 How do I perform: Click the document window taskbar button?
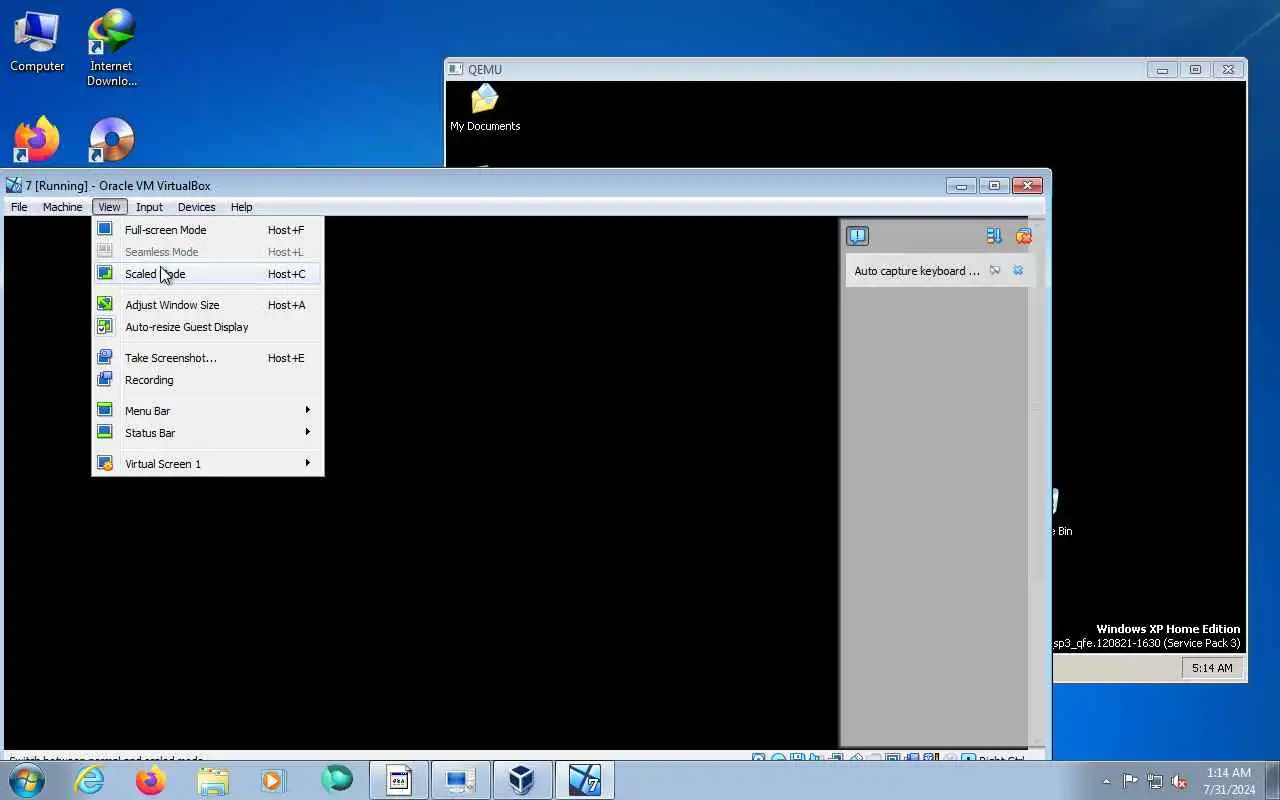click(x=399, y=780)
